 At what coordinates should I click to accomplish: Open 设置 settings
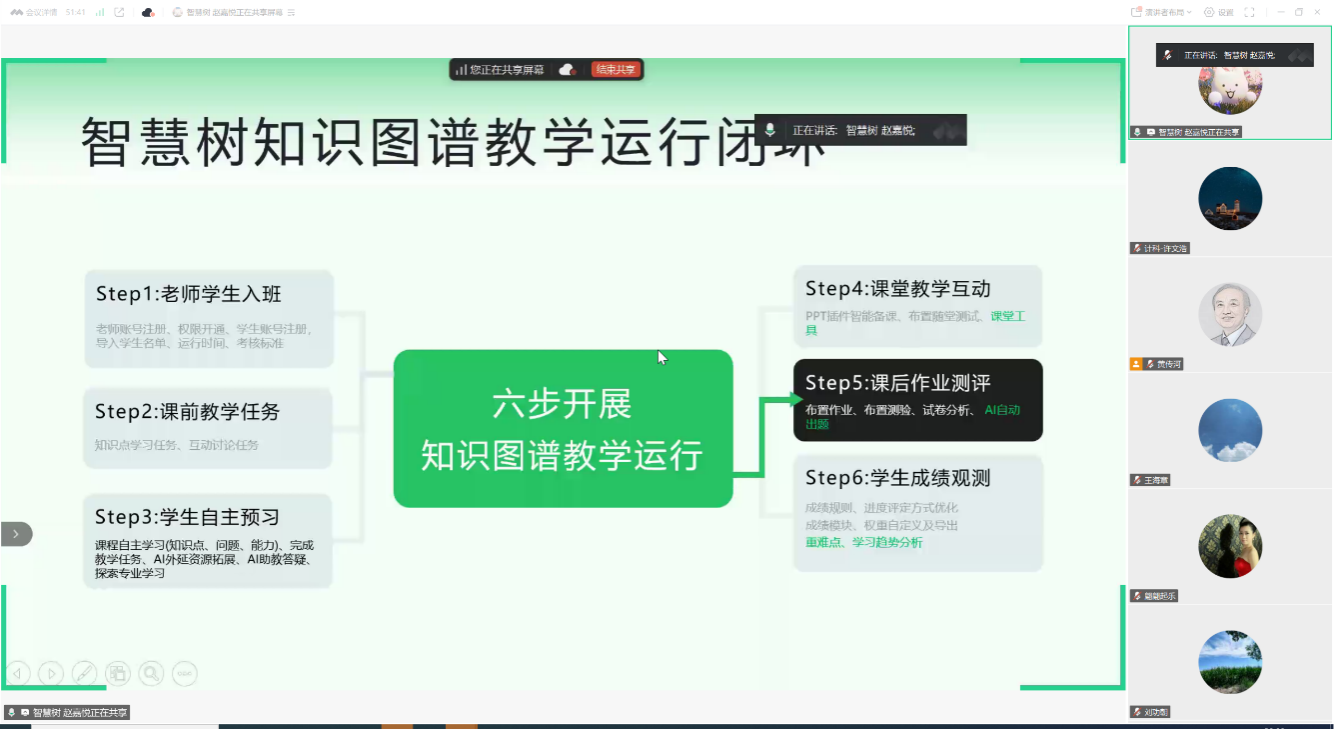pyautogui.click(x=1219, y=12)
